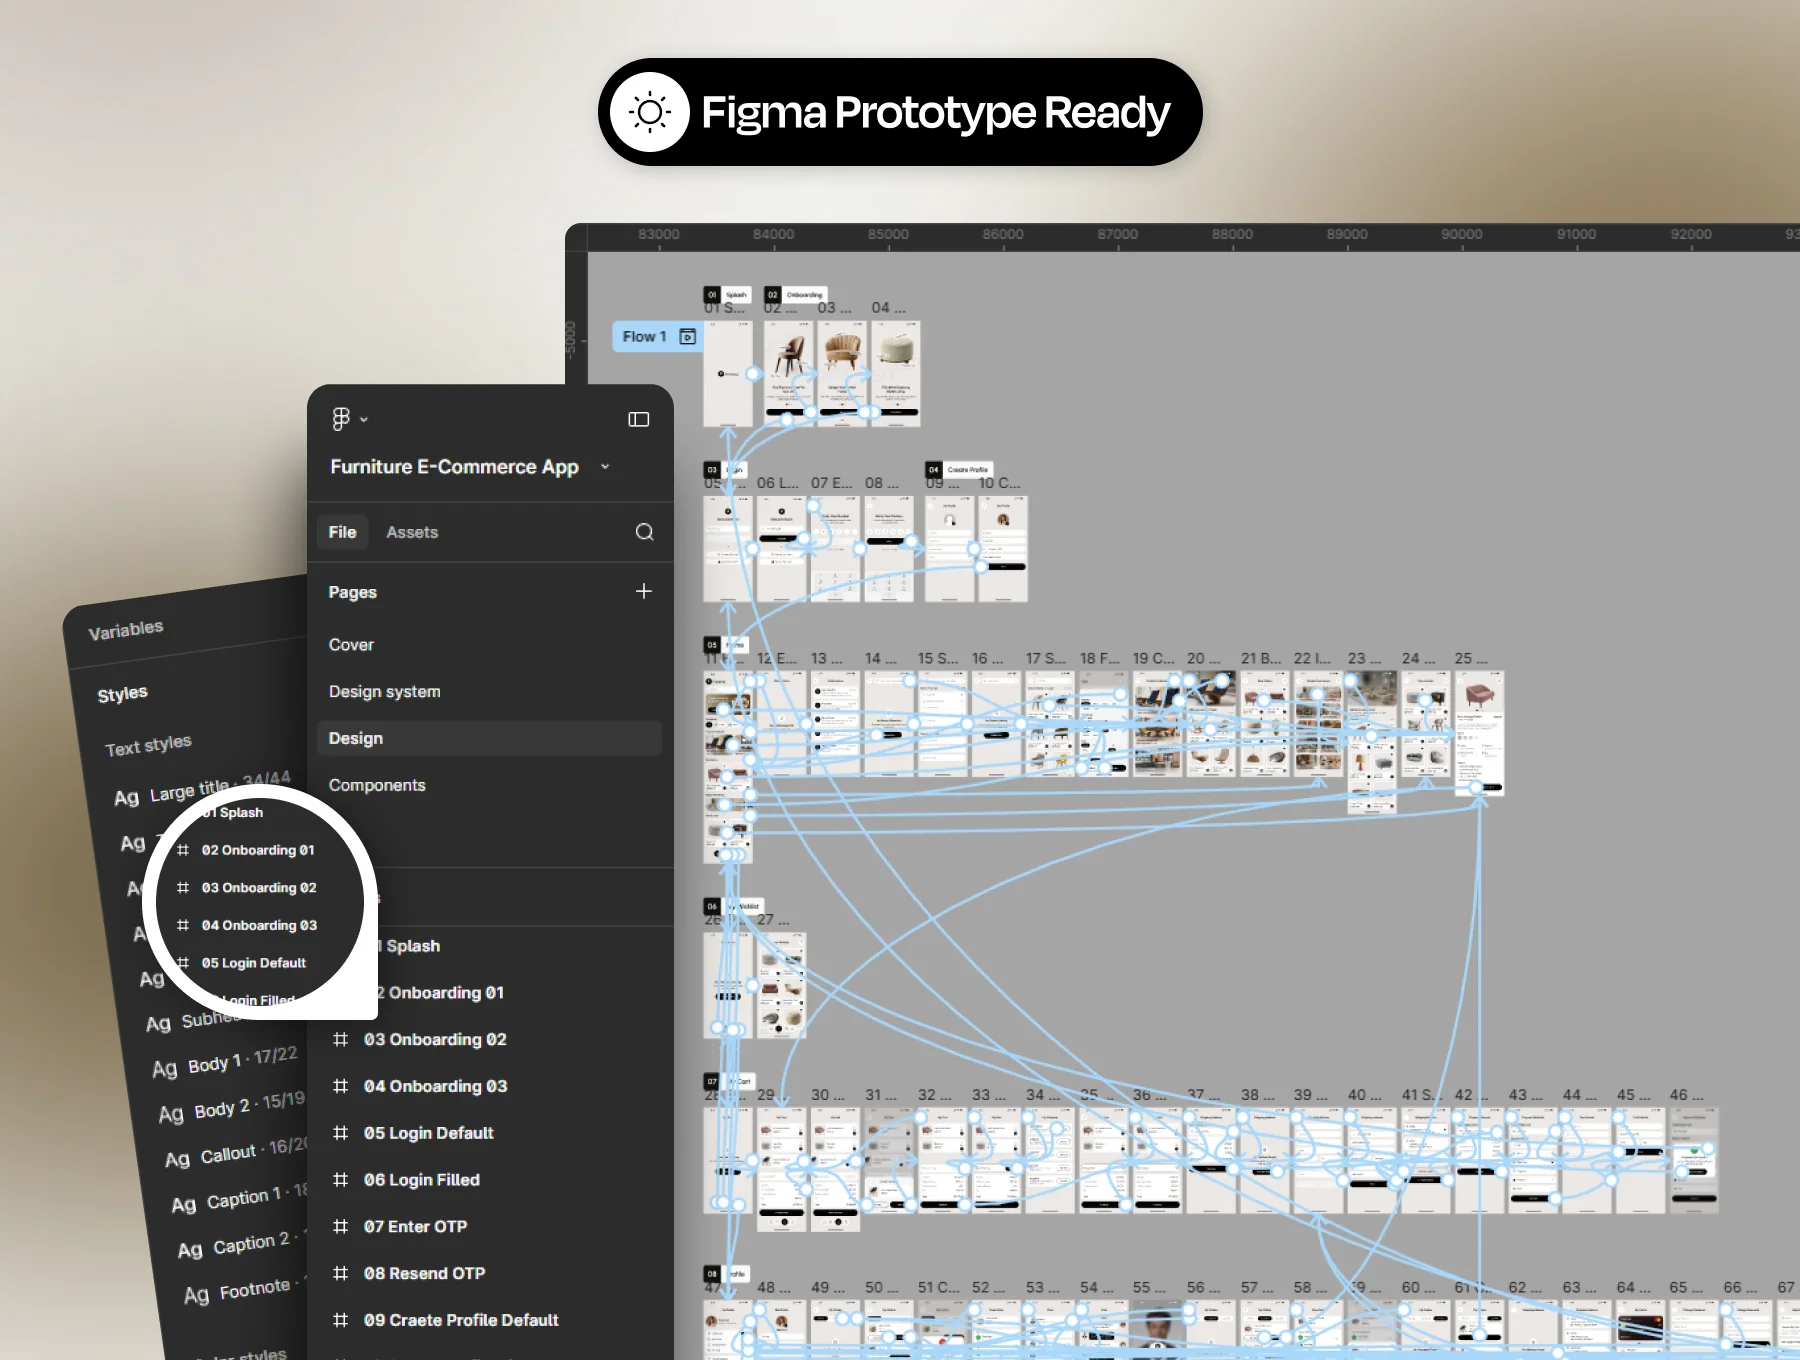This screenshot has height=1360, width=1800.
Task: Open the Components page
Action: [377, 785]
